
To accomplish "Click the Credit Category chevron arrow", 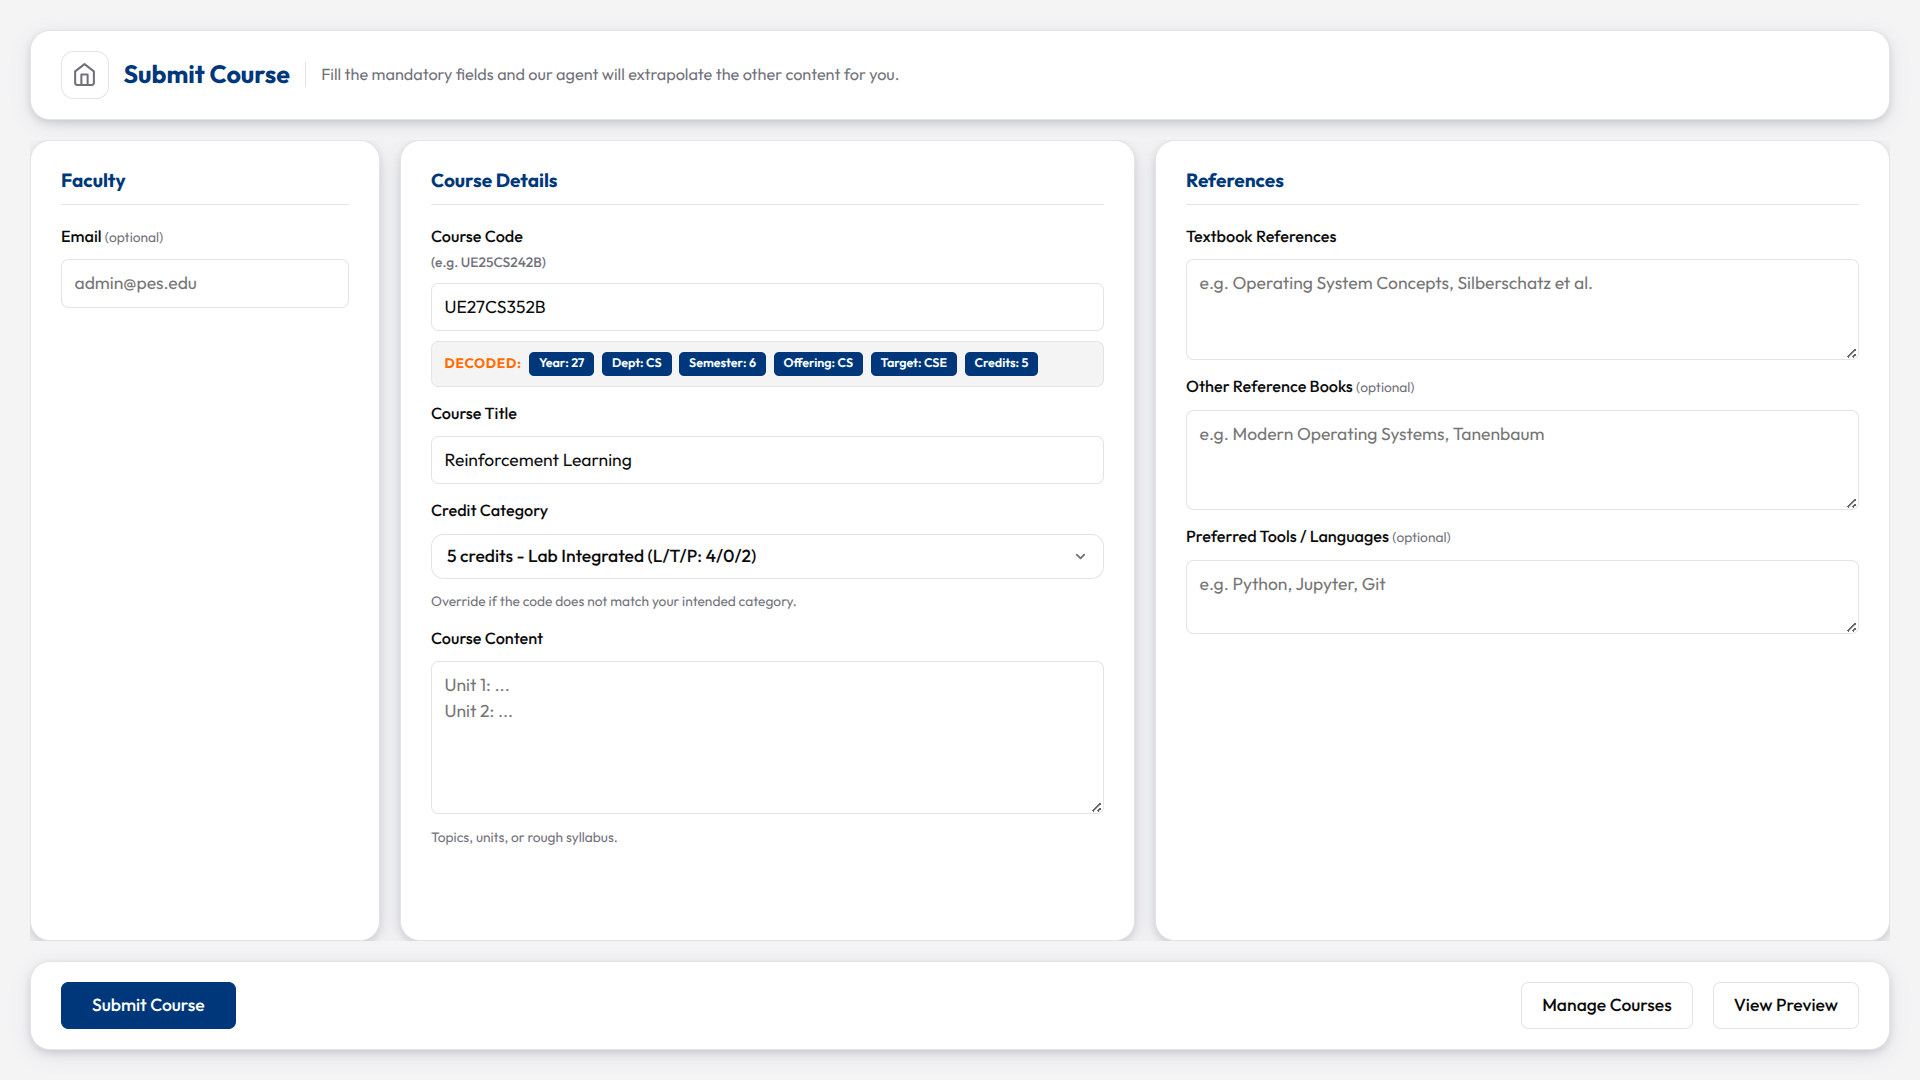I will (1080, 556).
